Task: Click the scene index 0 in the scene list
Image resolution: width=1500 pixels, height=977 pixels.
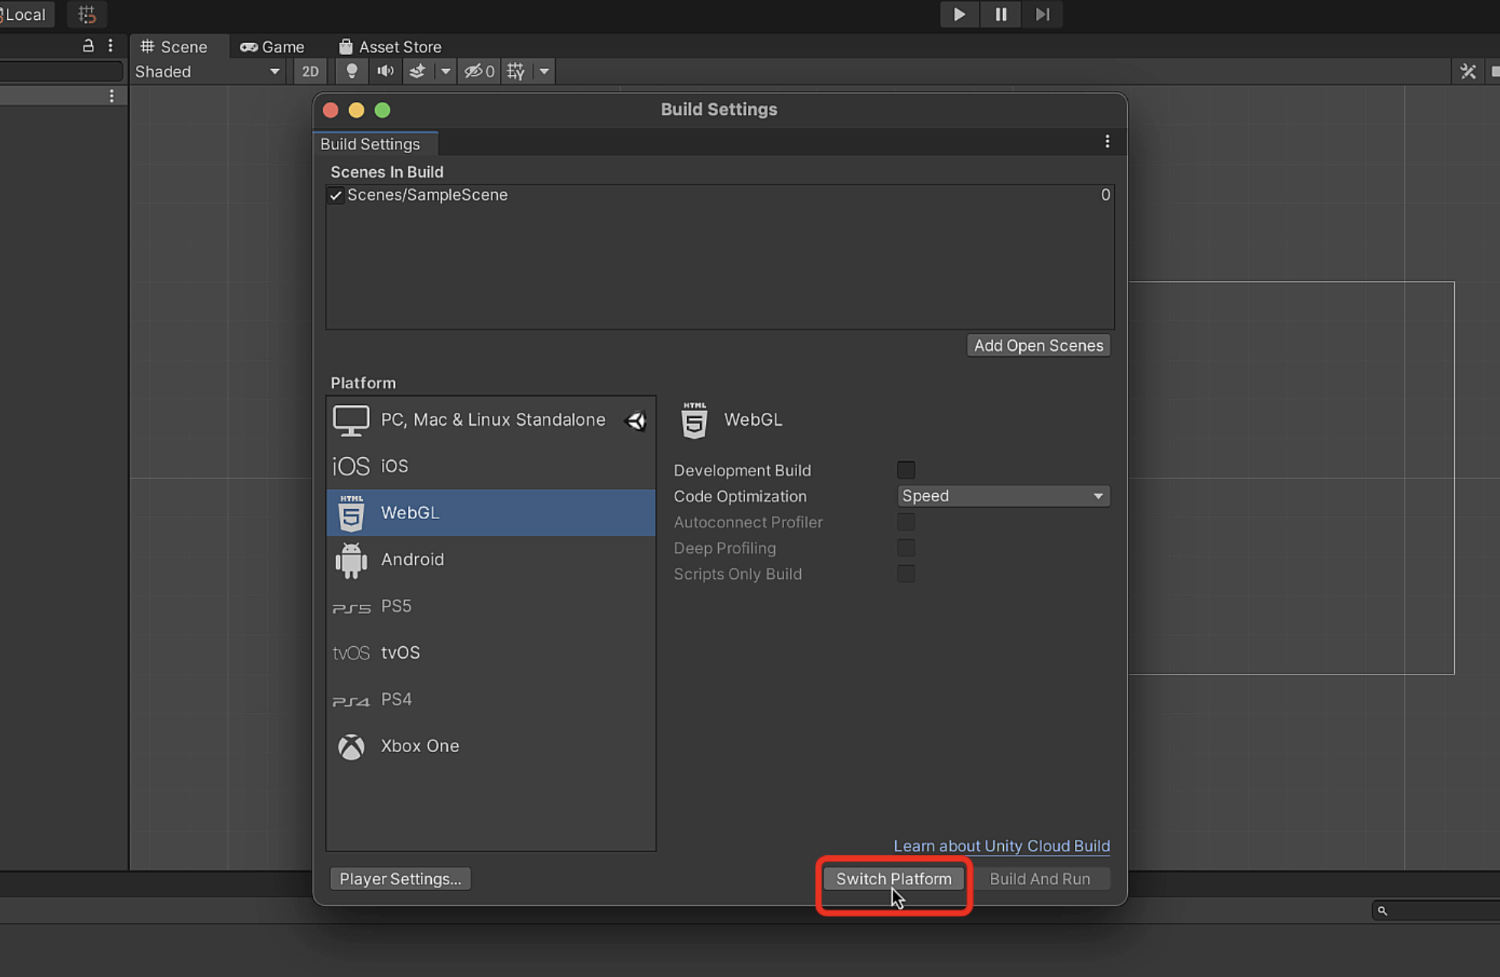Action: [x=1105, y=195]
